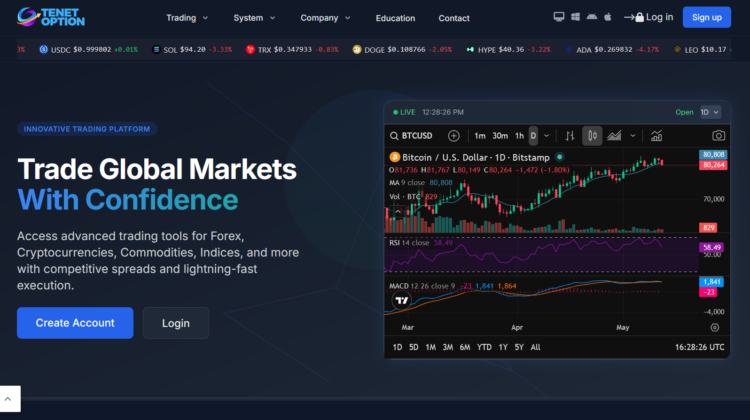750x420 pixels.
Task: Click the 58.49 RSI value label
Action: click(711, 247)
